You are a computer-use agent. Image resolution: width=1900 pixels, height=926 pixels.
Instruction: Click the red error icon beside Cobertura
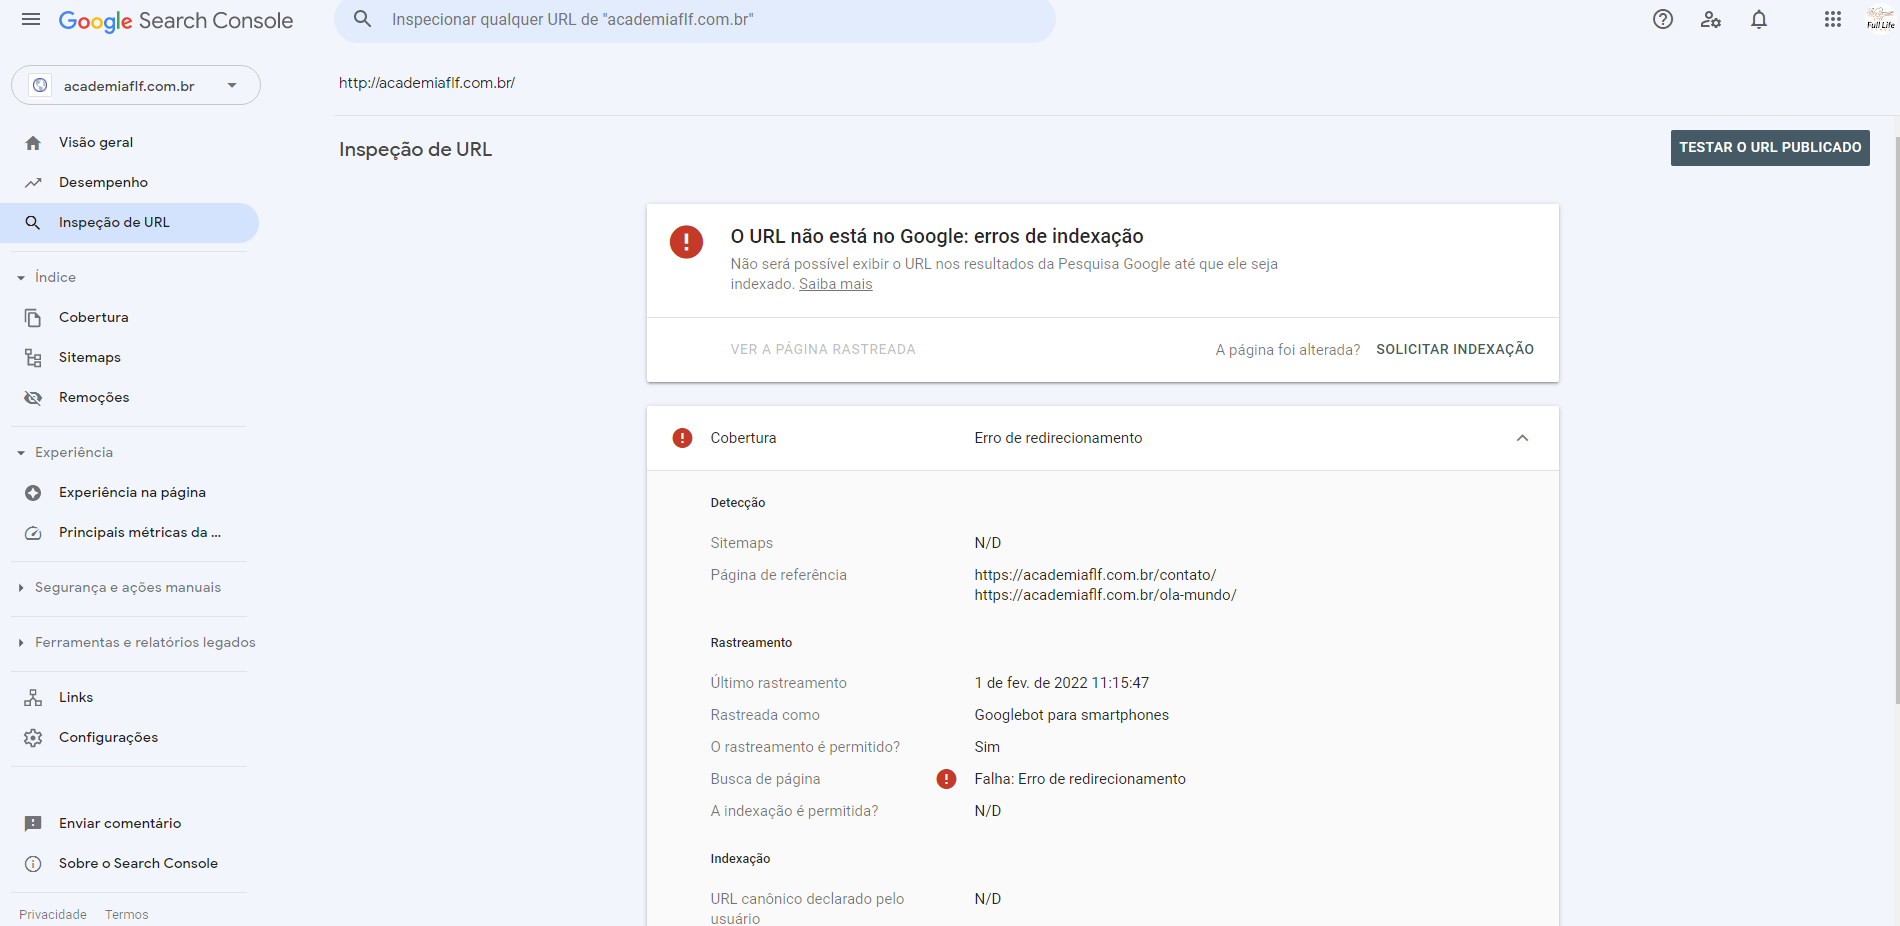682,438
